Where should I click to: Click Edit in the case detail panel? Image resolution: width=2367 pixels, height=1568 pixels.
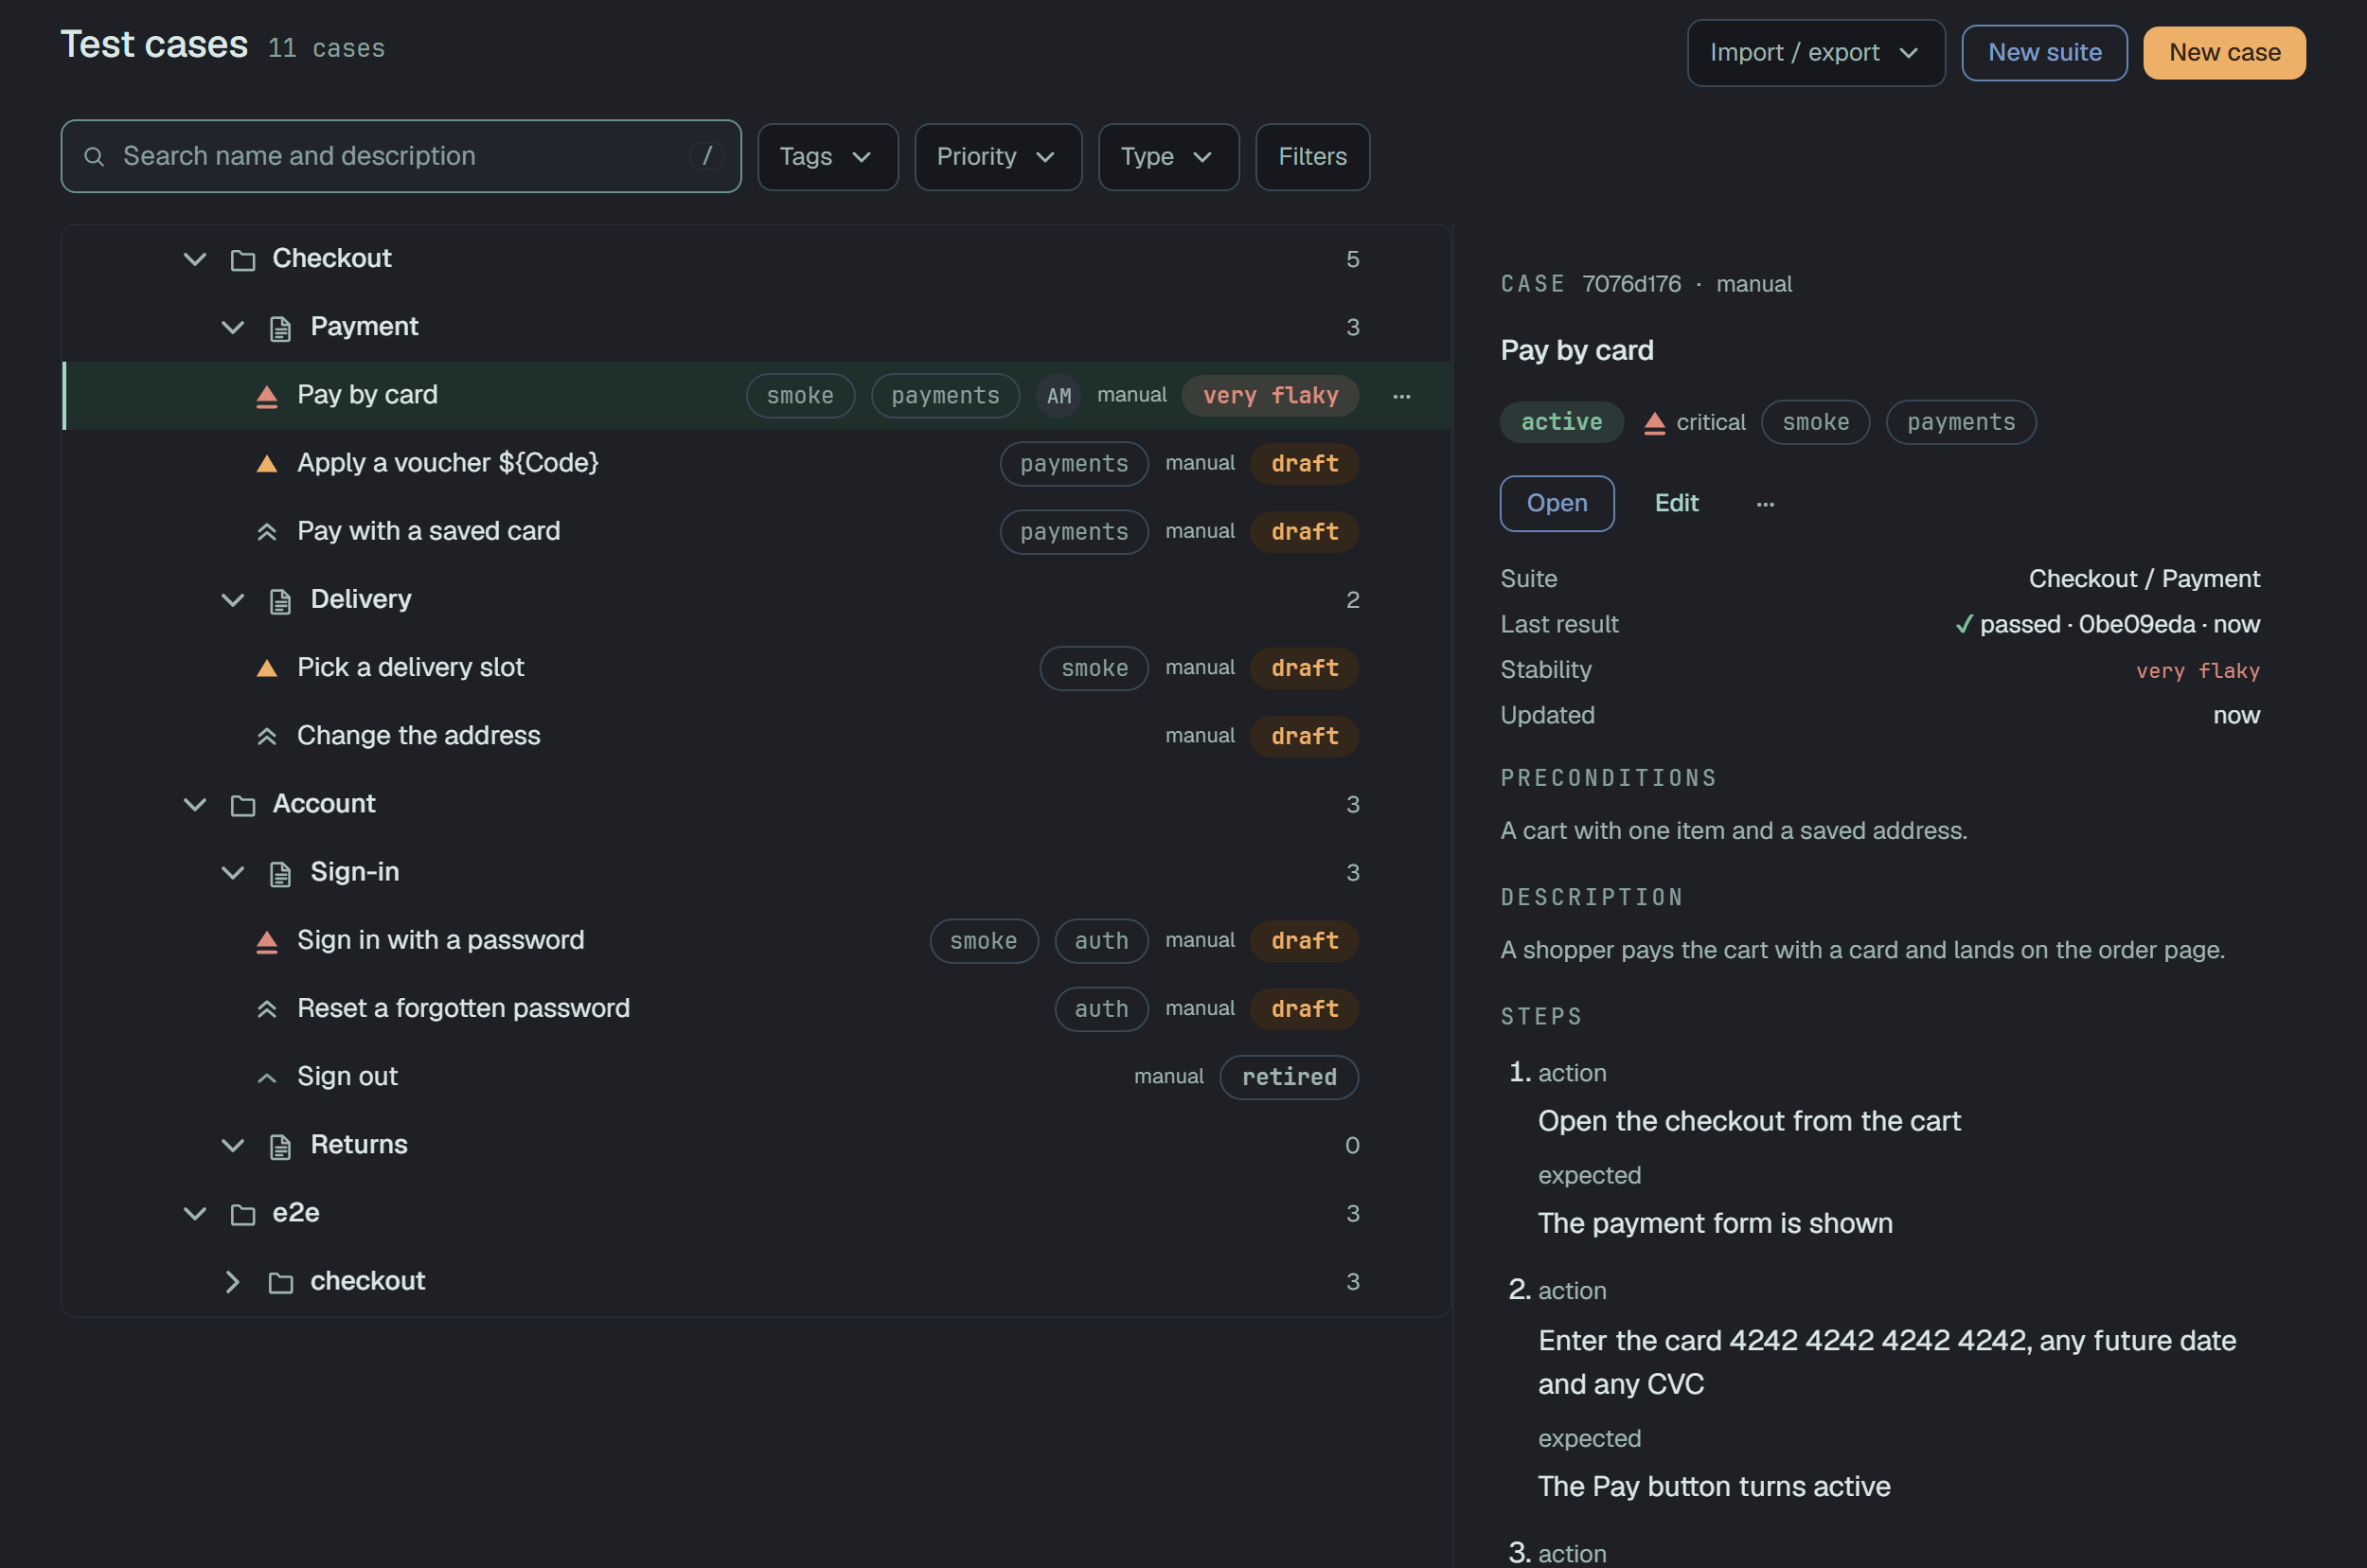coord(1676,504)
